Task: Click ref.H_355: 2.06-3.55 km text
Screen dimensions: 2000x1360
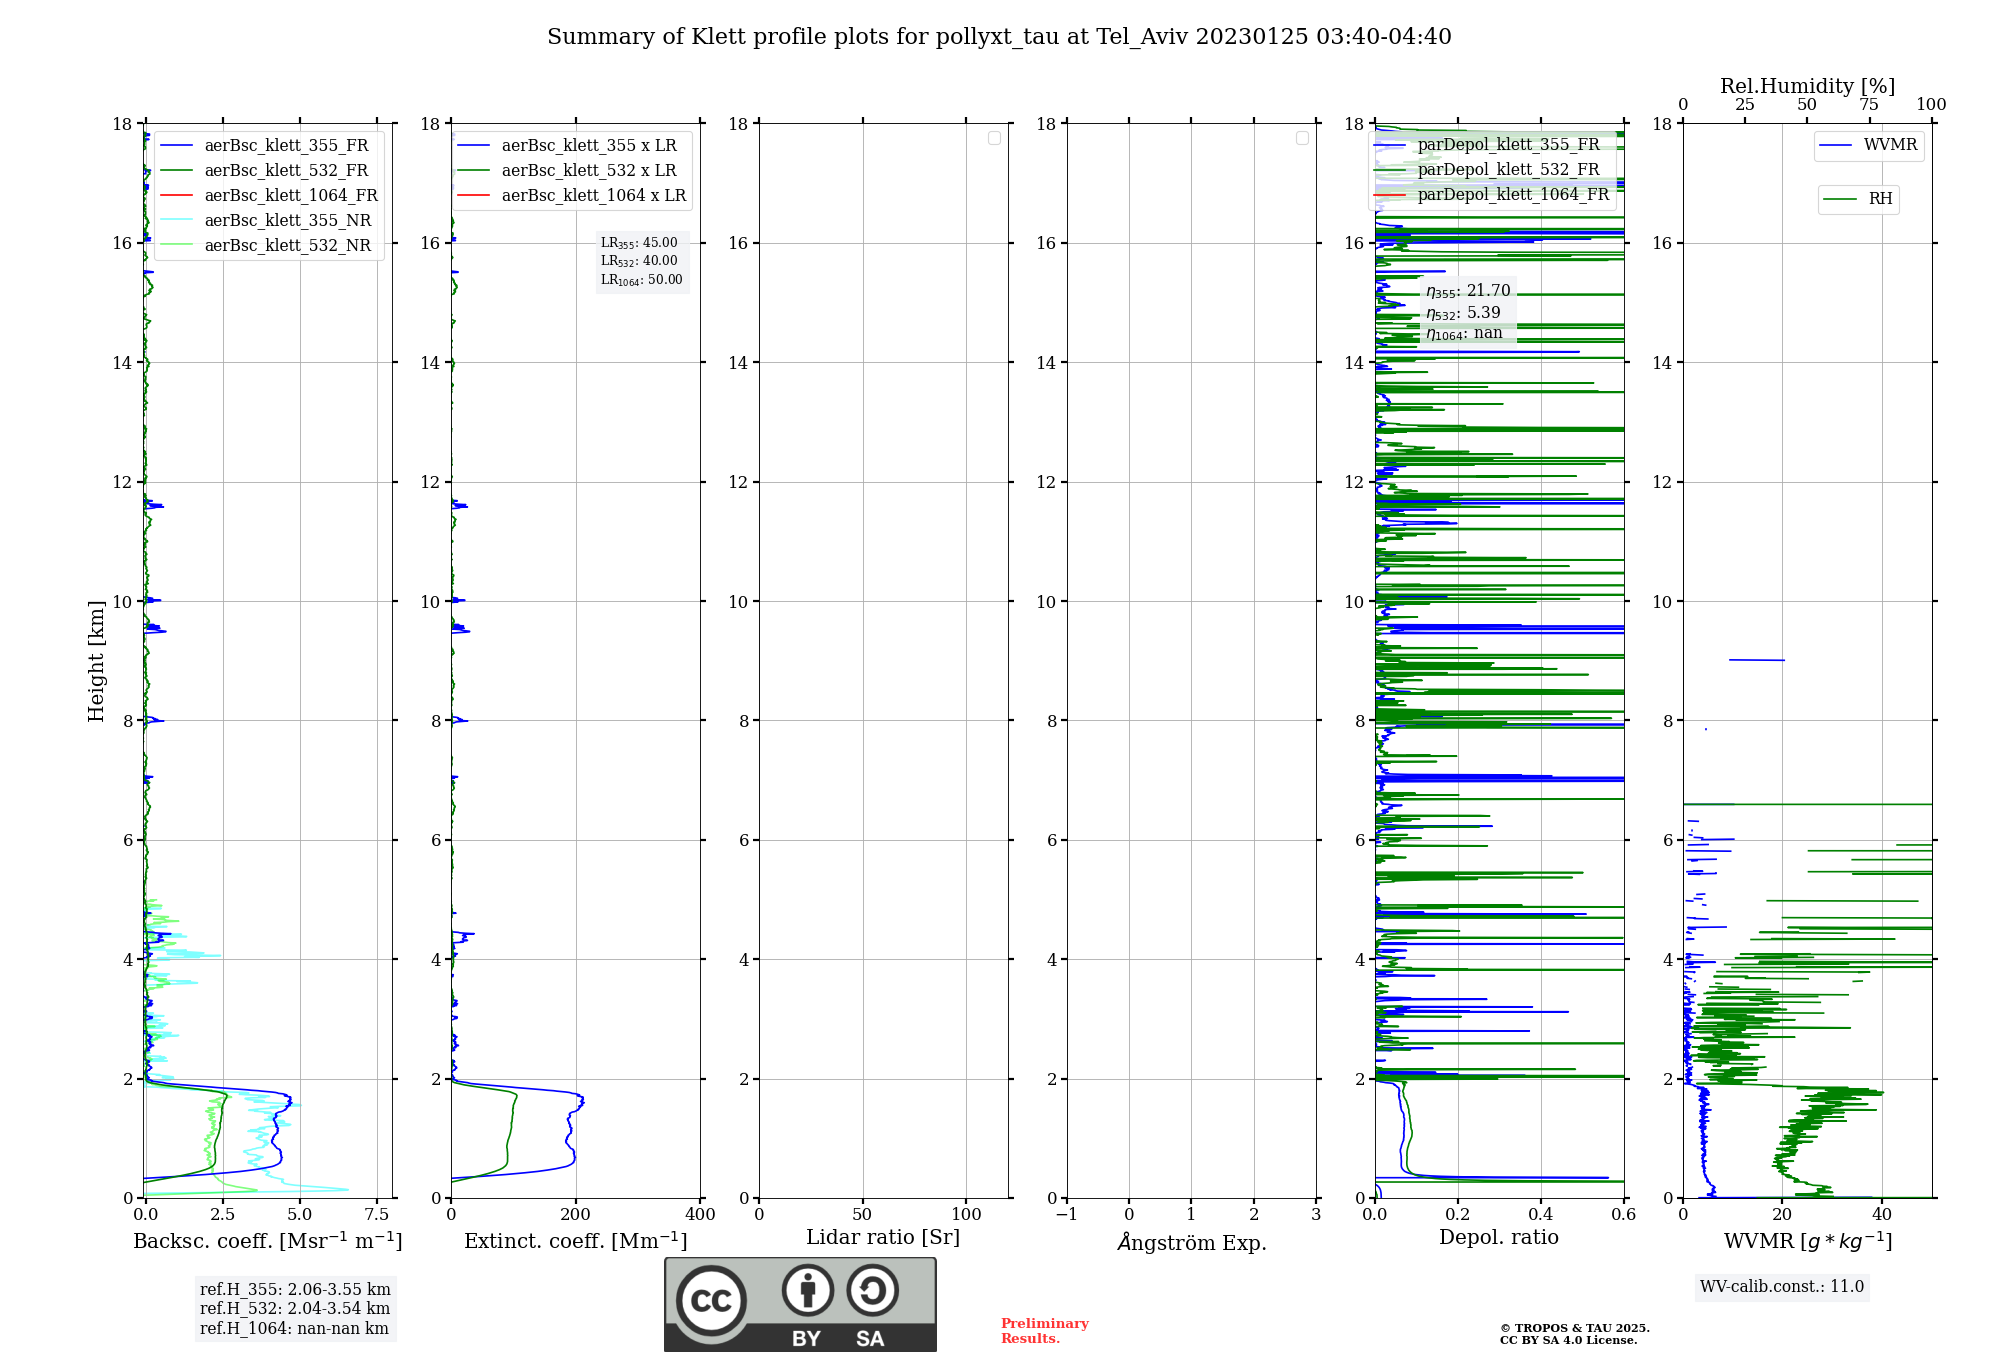Action: (295, 1290)
